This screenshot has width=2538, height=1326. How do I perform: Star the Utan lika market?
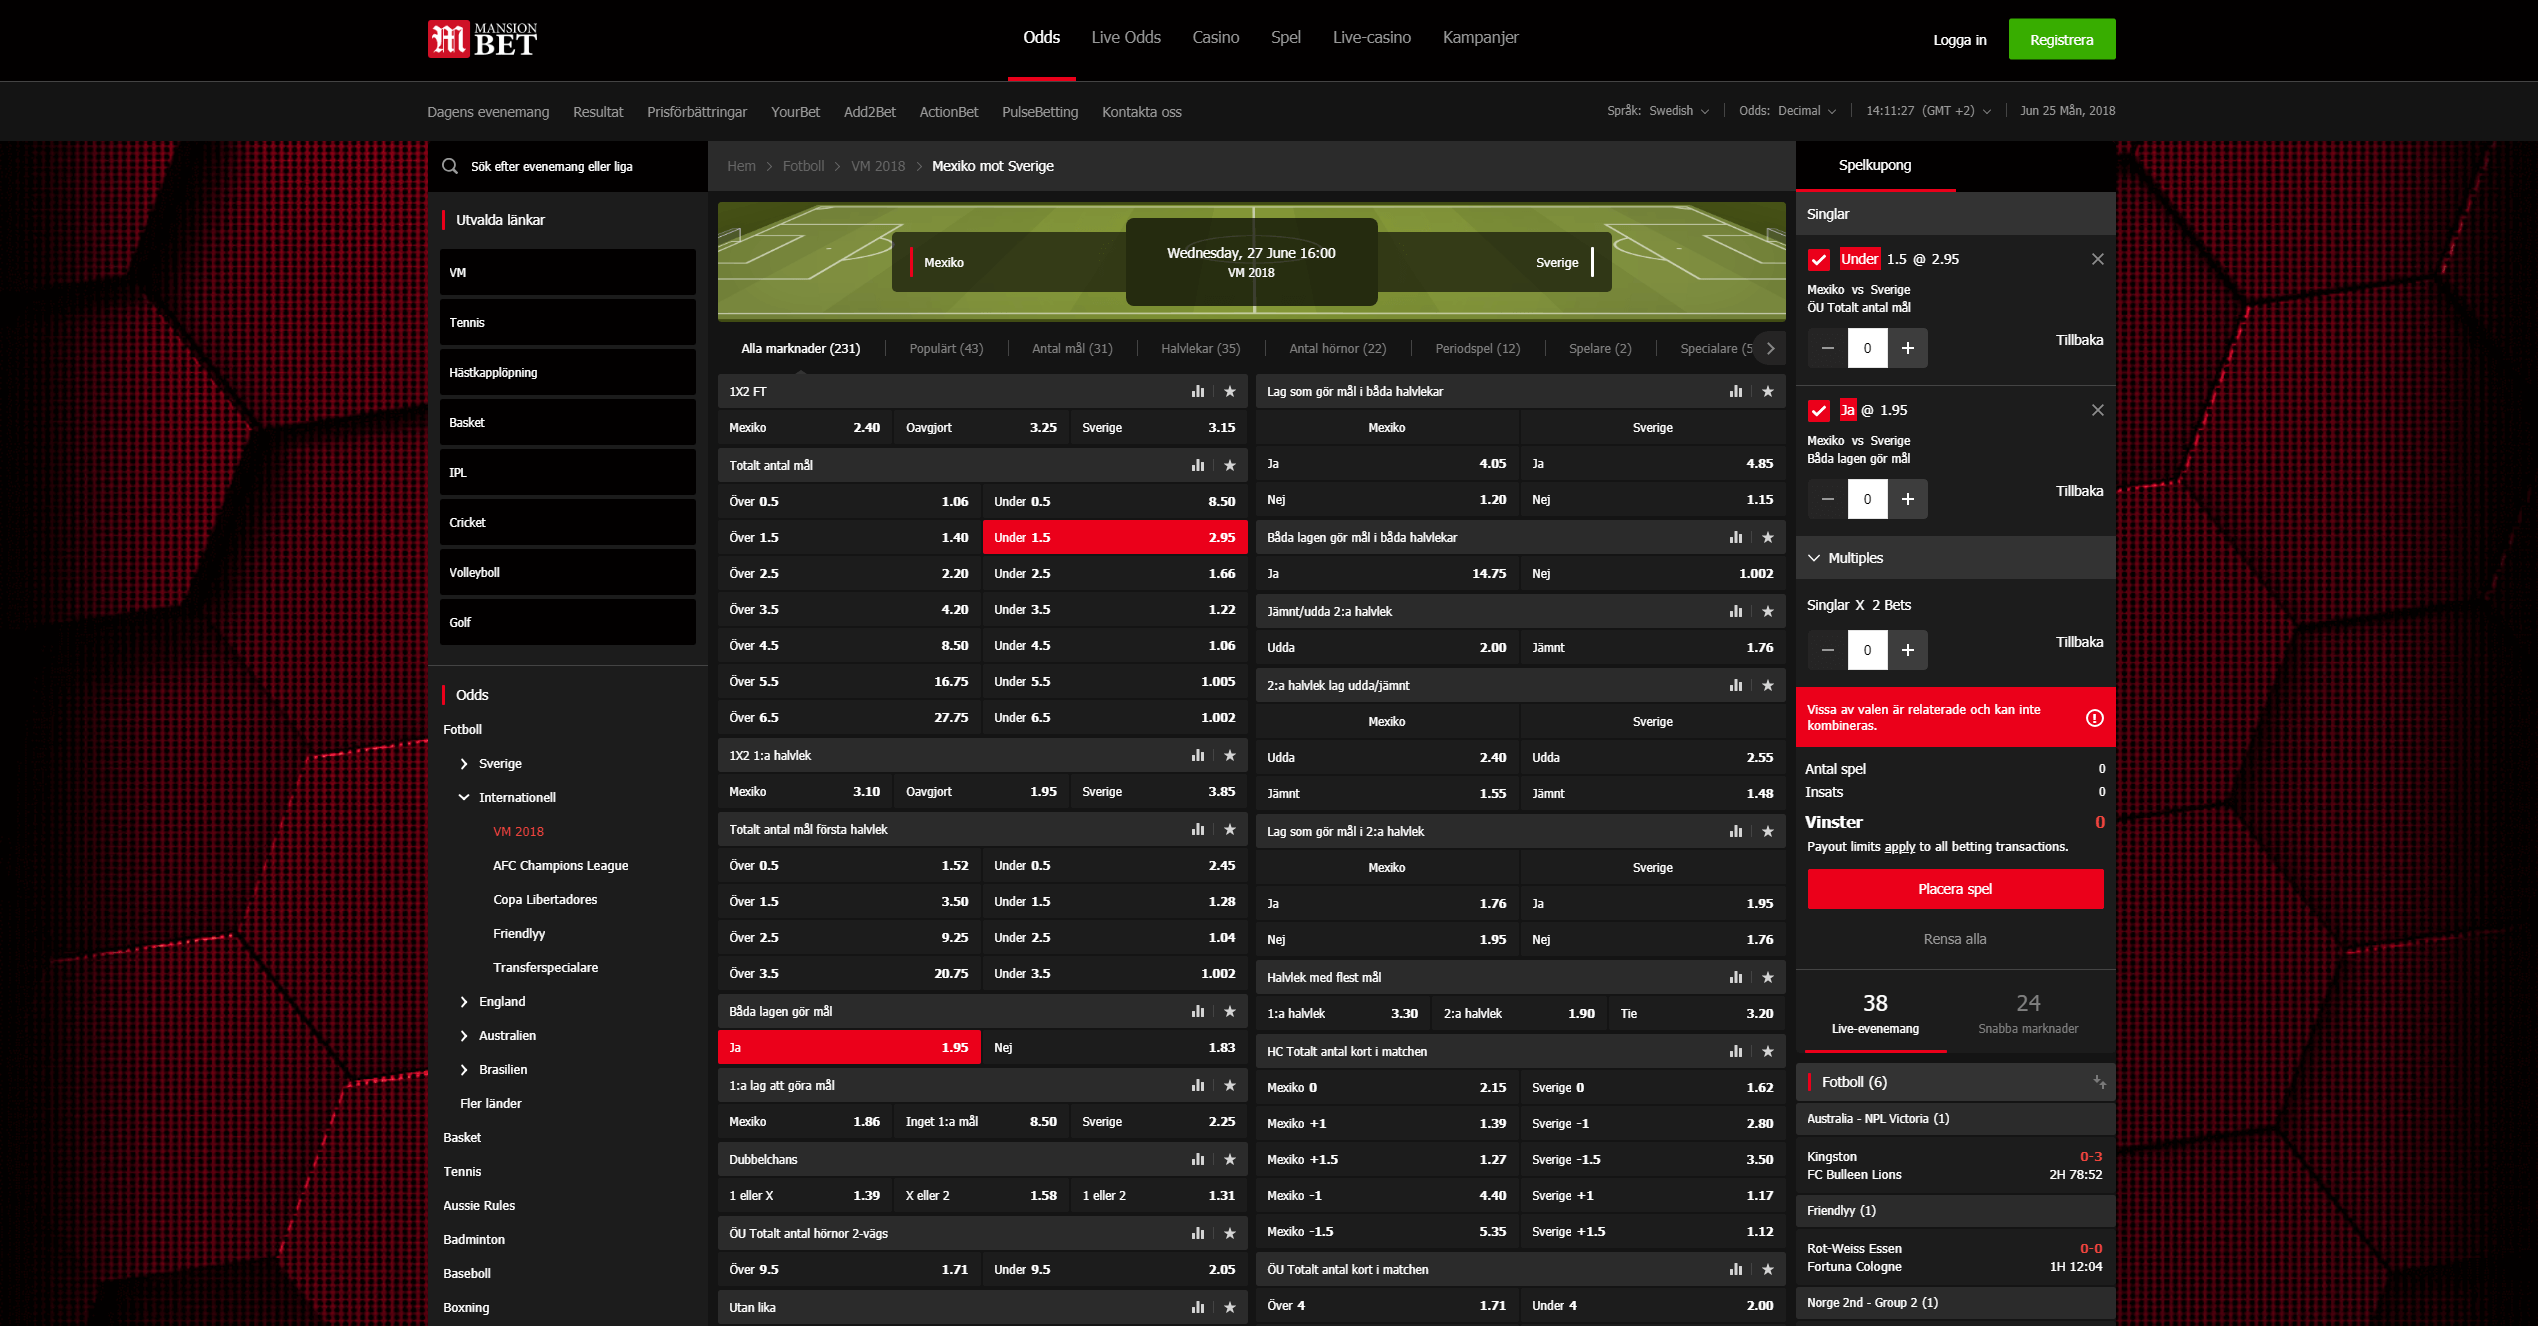[1230, 1307]
